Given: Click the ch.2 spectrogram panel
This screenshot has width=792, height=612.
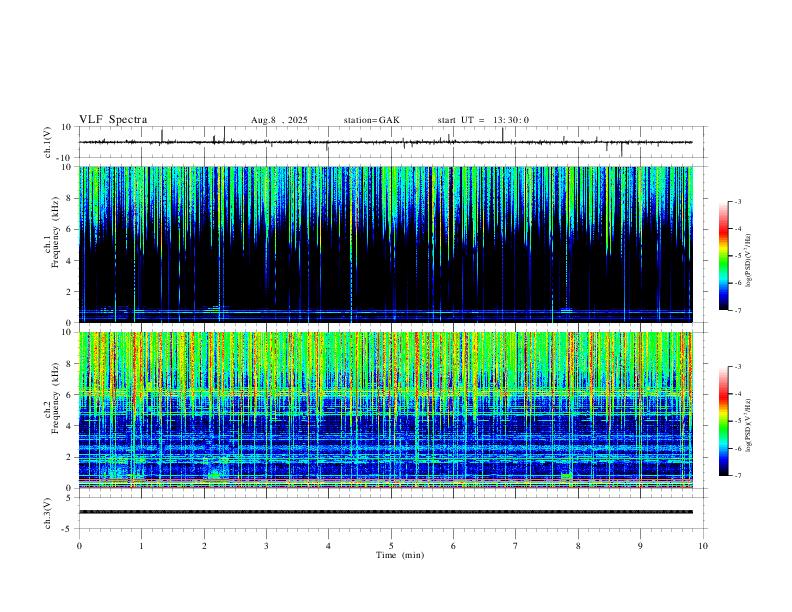Looking at the screenshot, I should point(385,410).
